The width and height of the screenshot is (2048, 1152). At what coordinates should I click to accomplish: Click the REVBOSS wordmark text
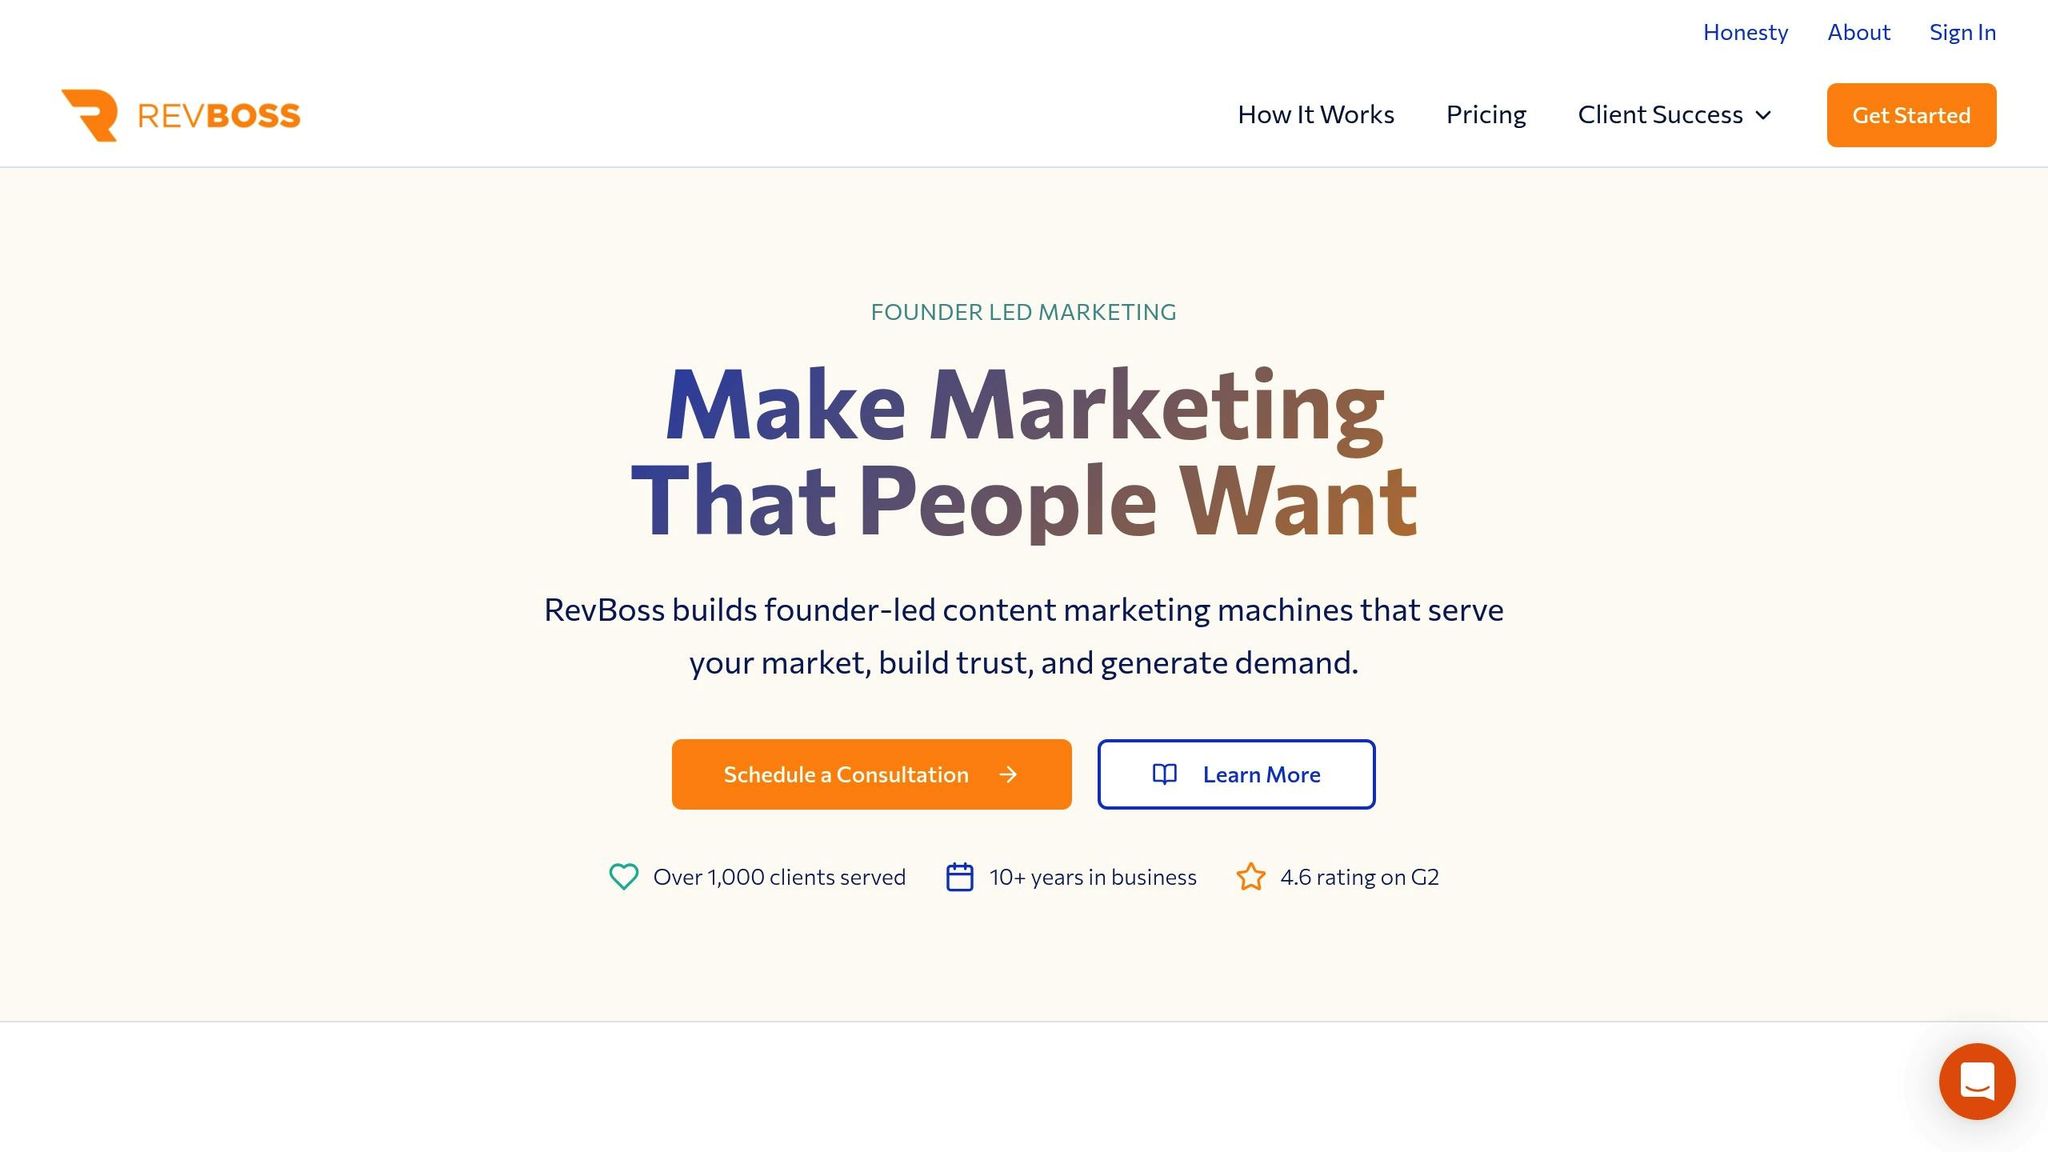(219, 116)
